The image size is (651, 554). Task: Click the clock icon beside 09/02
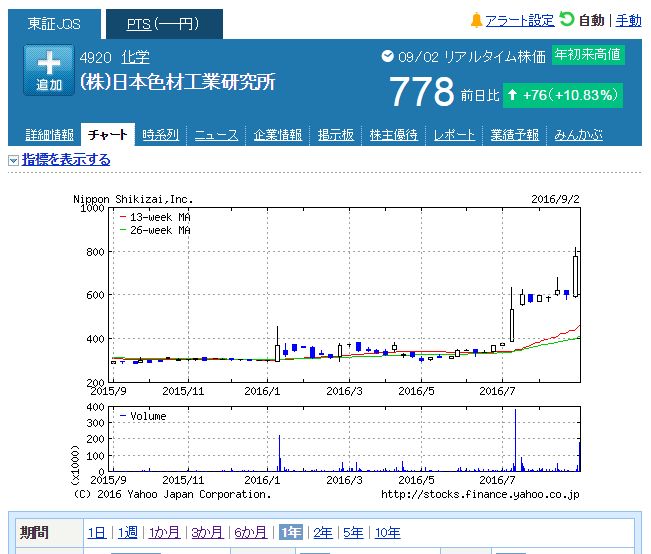[x=387, y=56]
